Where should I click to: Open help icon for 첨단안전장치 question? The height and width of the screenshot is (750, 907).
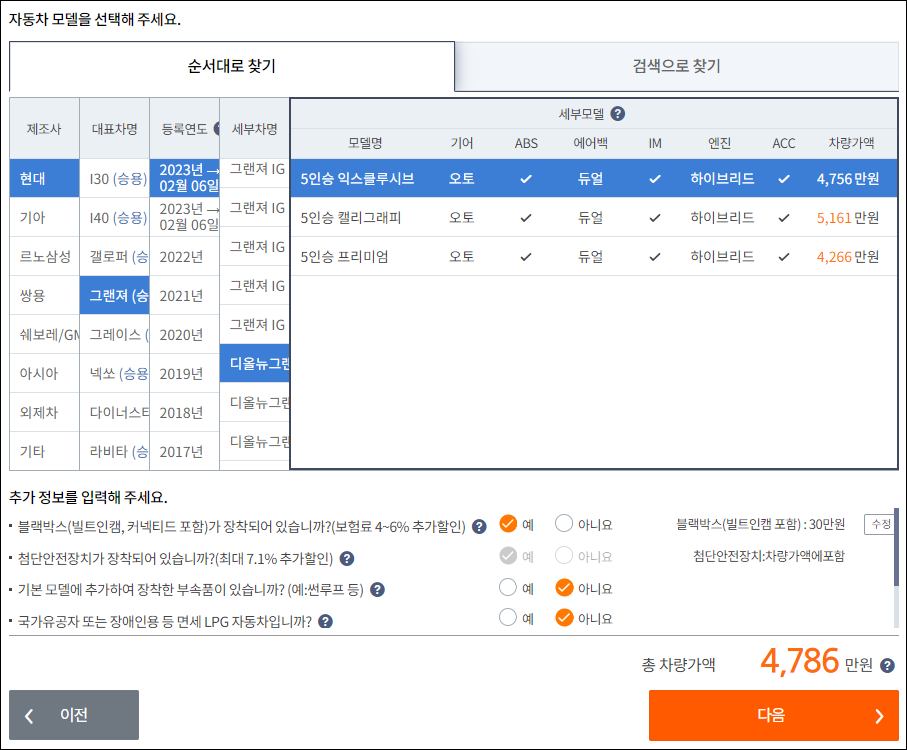pos(346,559)
